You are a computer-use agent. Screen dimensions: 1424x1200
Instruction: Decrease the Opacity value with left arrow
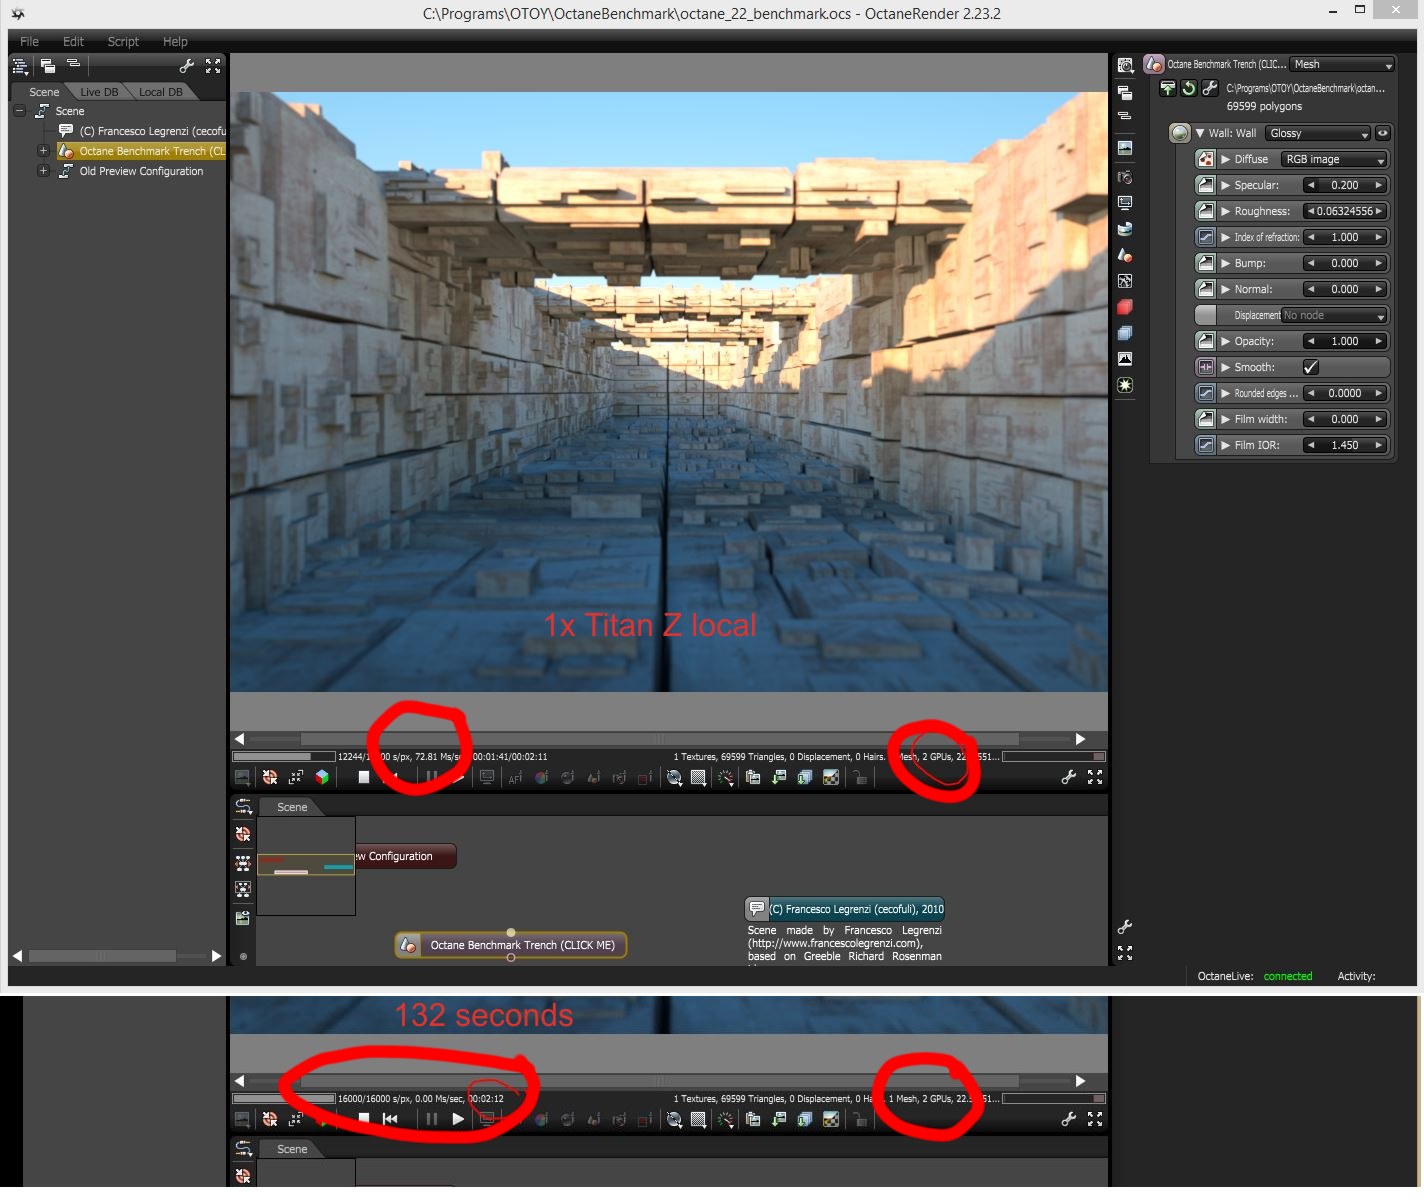coord(1311,341)
